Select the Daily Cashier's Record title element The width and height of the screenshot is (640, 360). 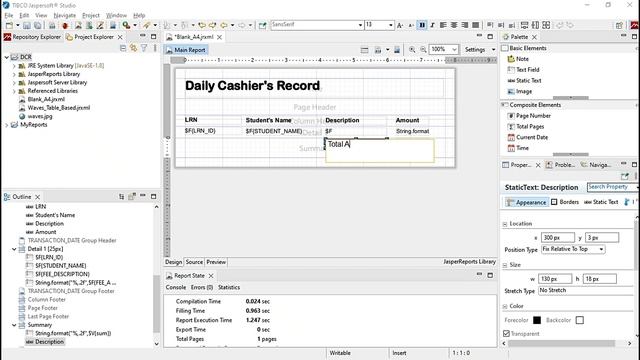252,86
